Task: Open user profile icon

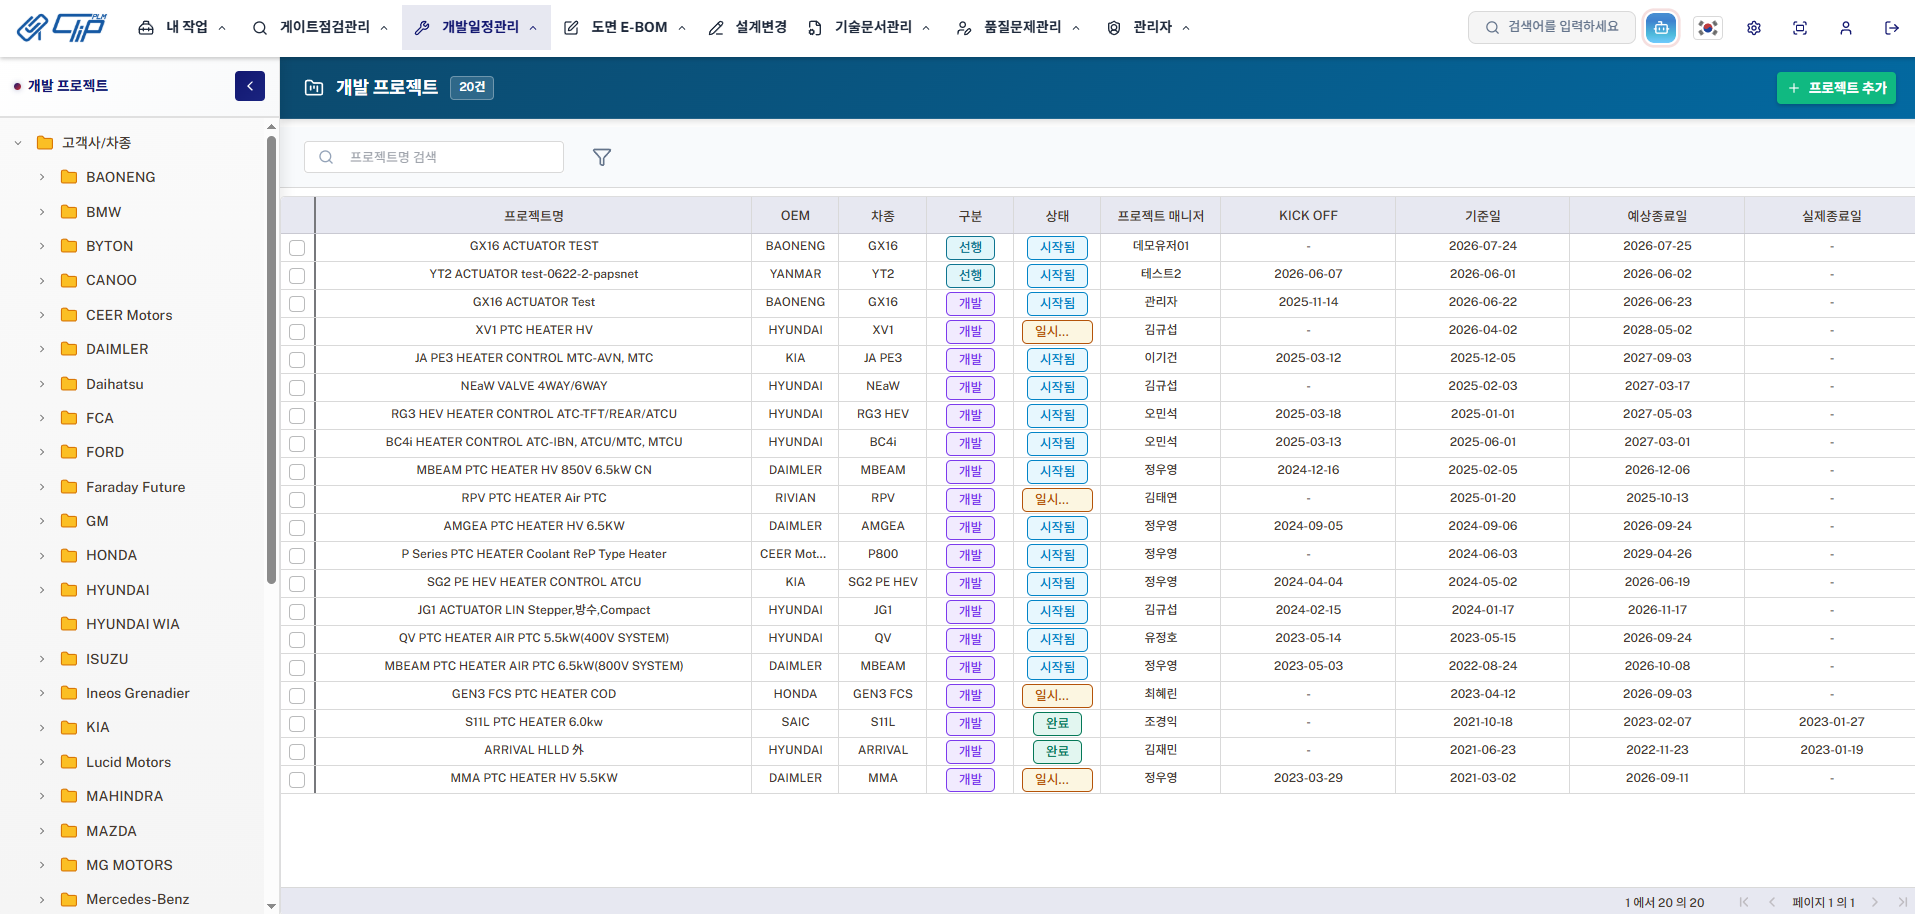Action: 1846,28
